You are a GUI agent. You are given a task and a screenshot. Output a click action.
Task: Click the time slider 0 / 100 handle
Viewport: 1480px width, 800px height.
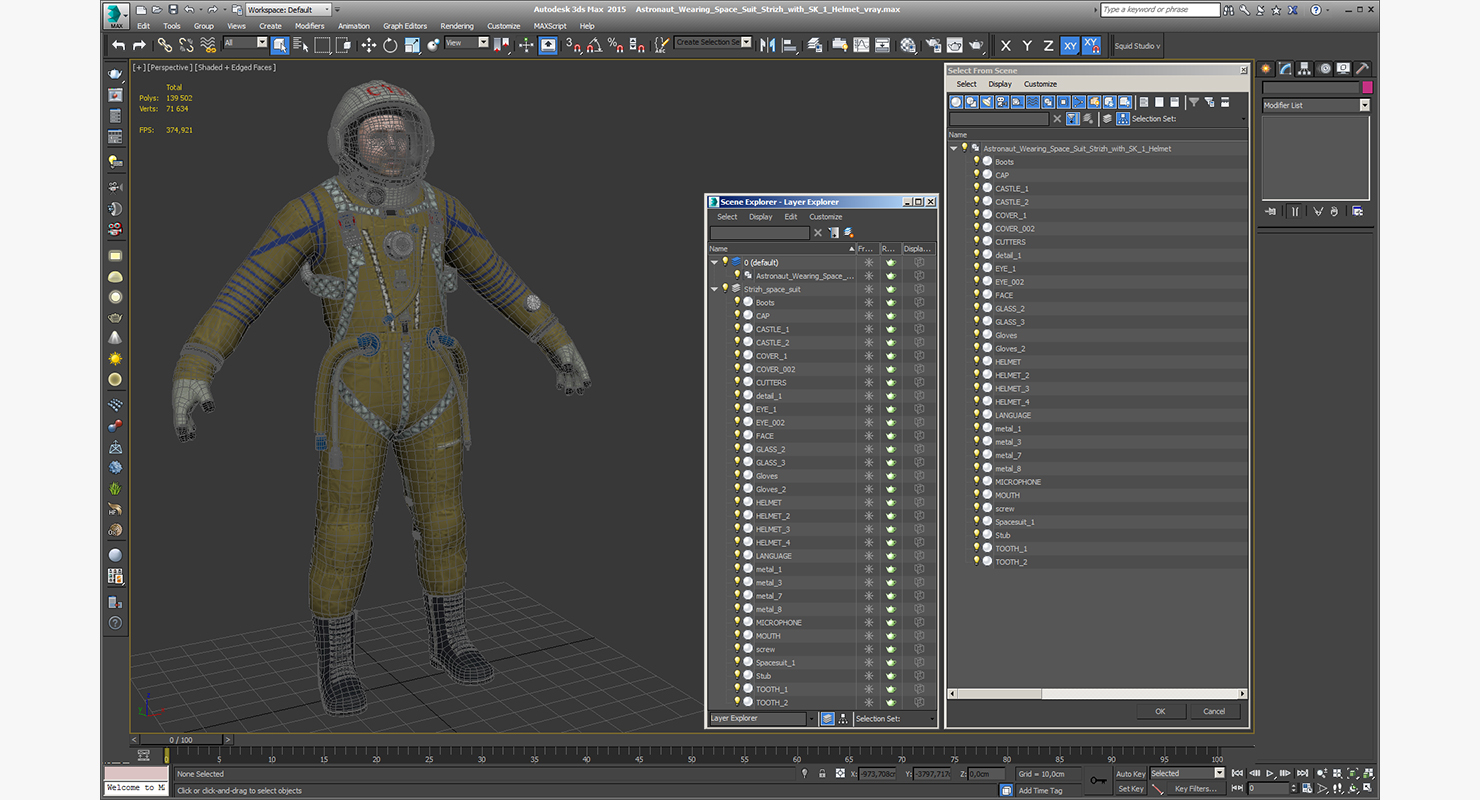[181, 740]
